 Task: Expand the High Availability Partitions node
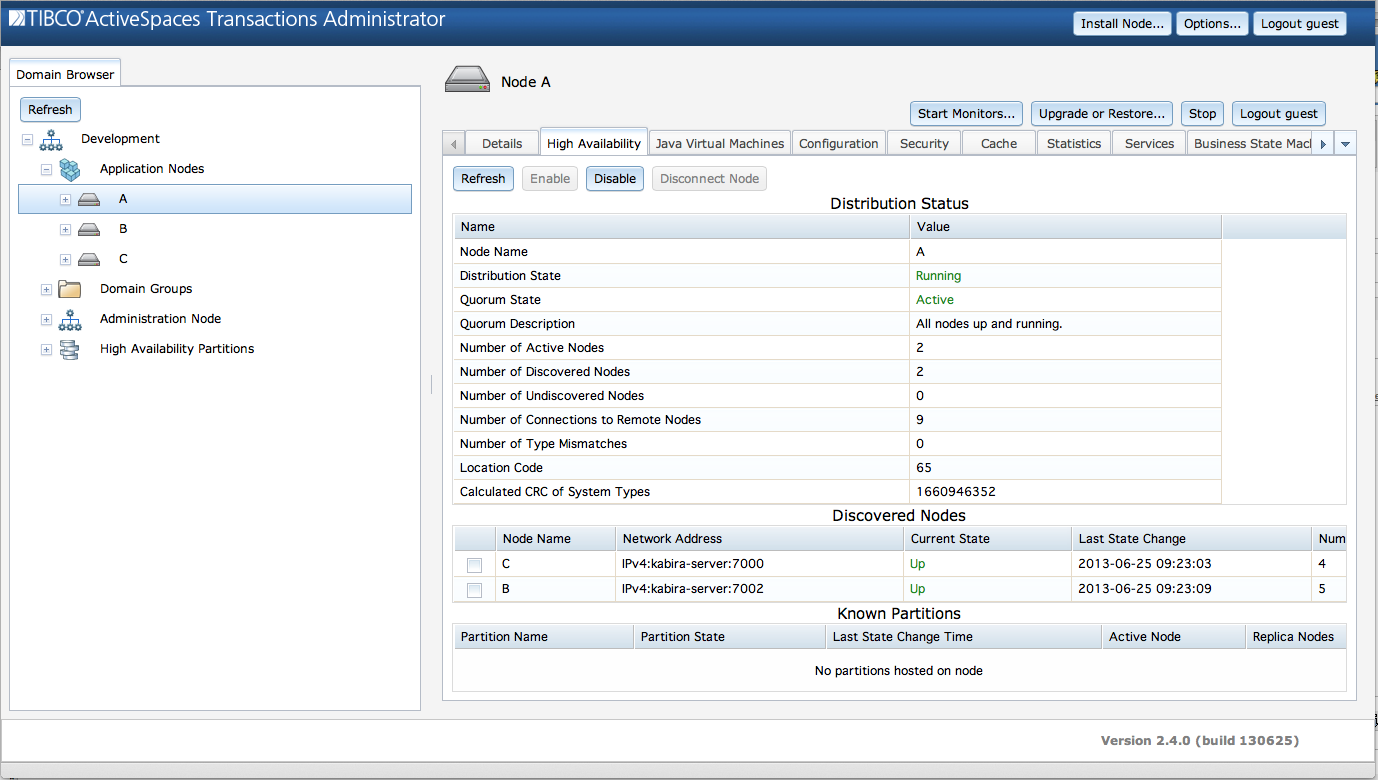[46, 349]
